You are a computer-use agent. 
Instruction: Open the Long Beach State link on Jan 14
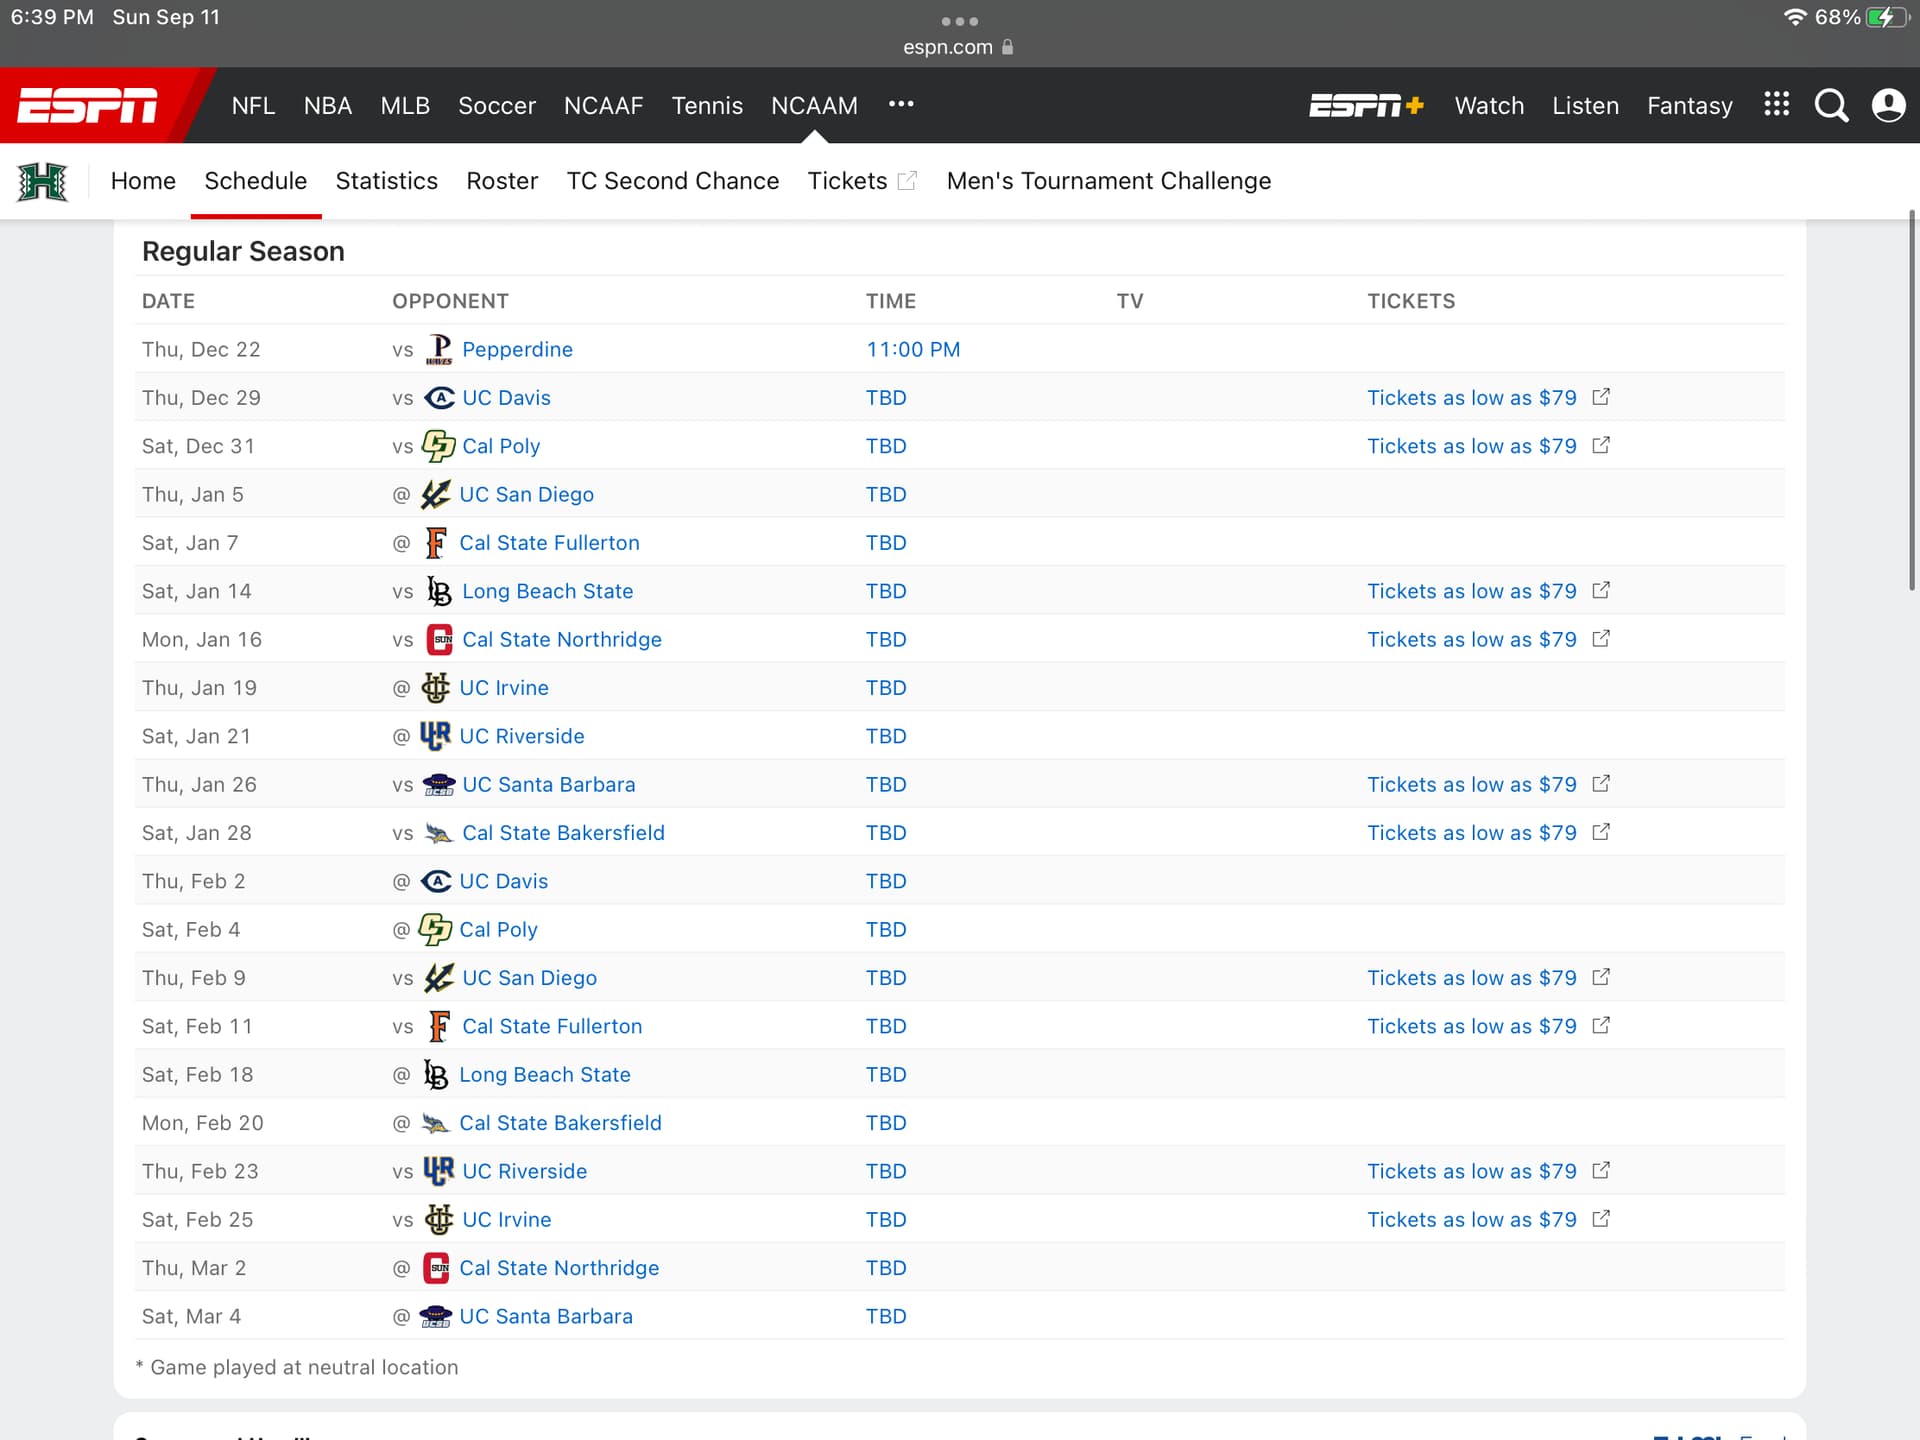(x=547, y=591)
